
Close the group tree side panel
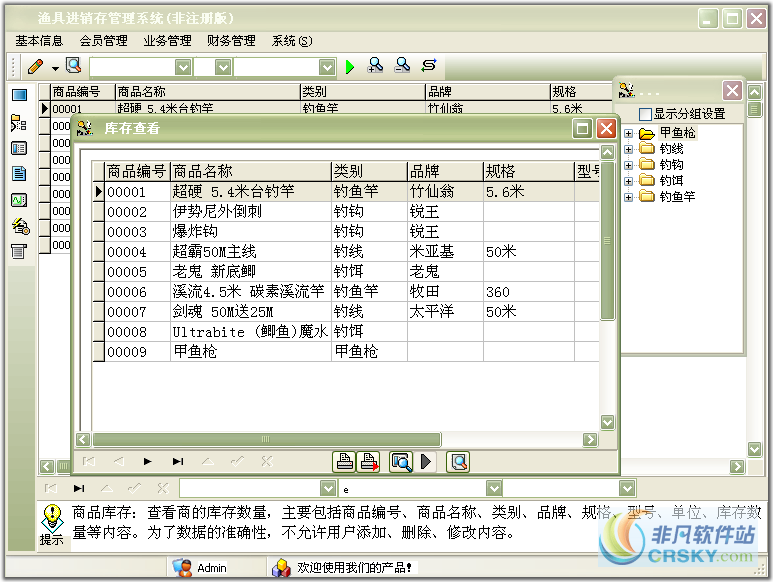[x=732, y=90]
